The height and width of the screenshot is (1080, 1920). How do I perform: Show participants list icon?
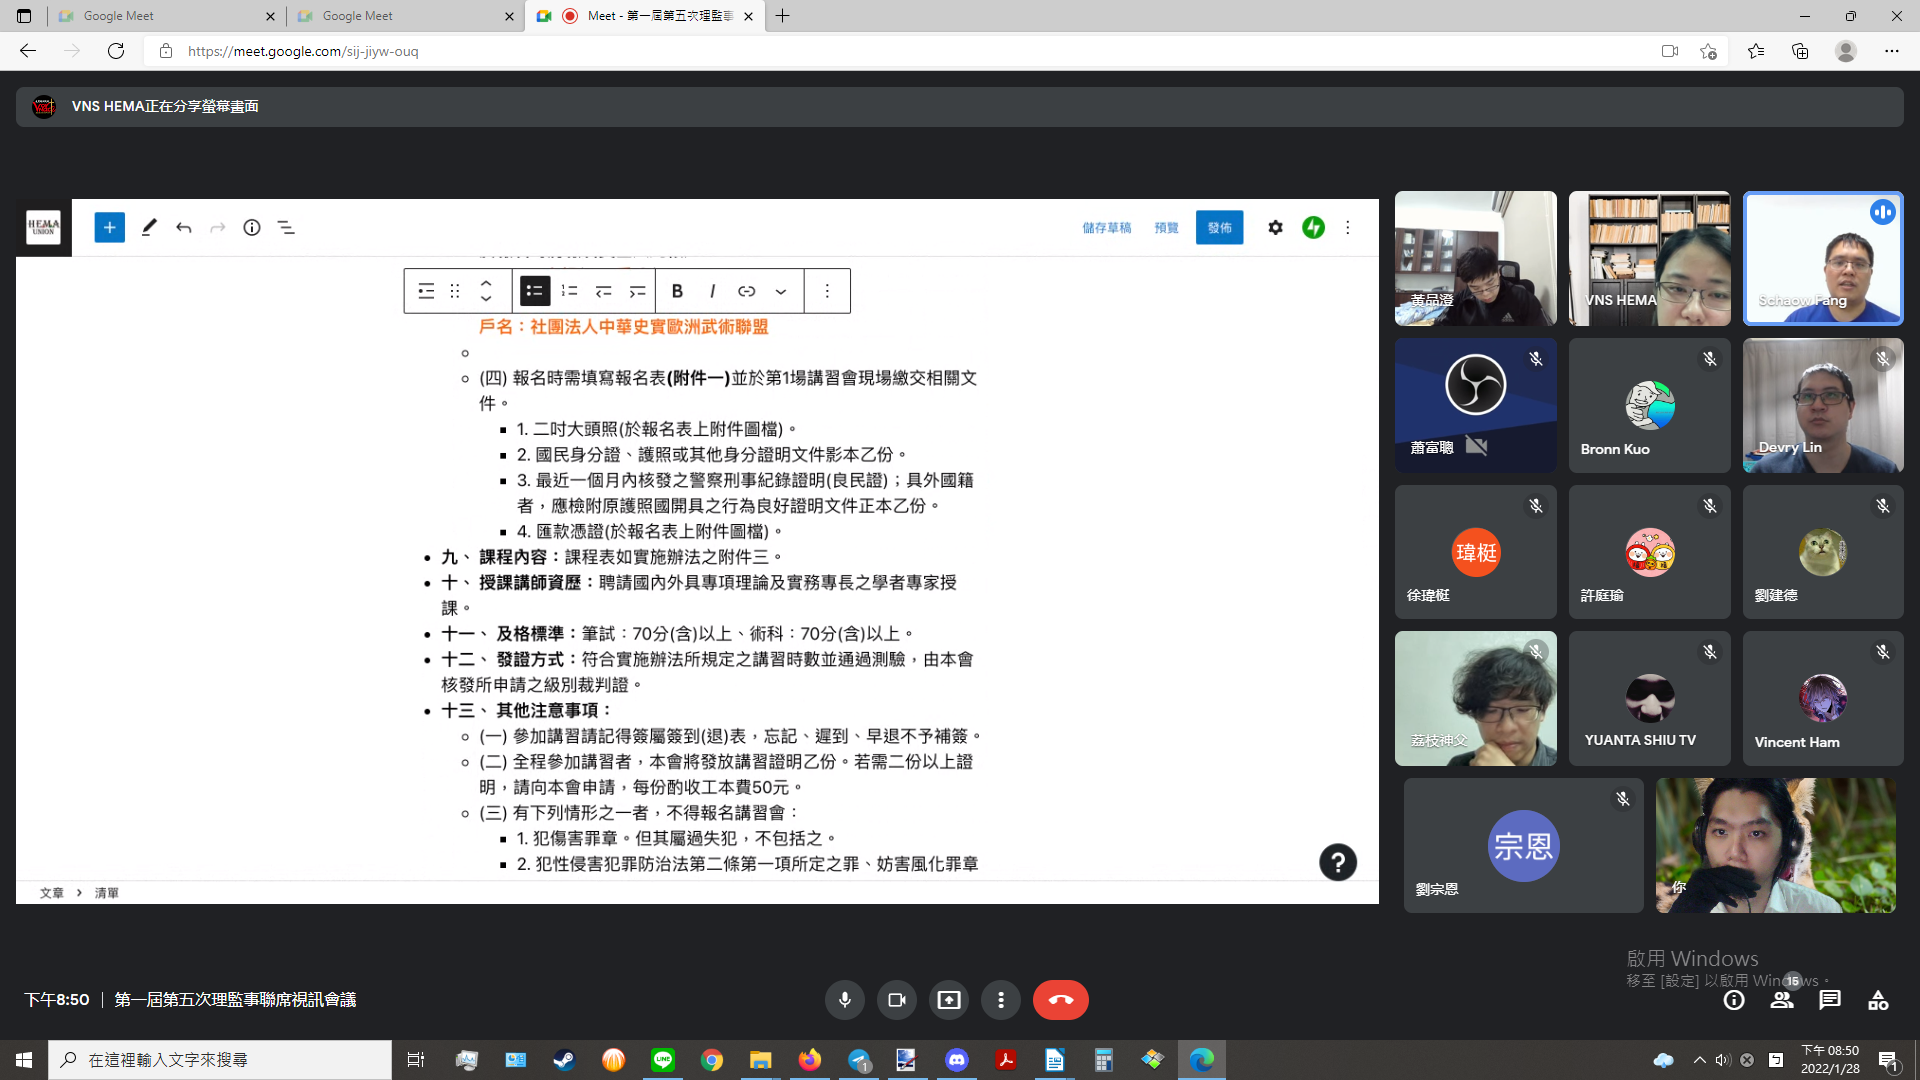(1782, 1000)
